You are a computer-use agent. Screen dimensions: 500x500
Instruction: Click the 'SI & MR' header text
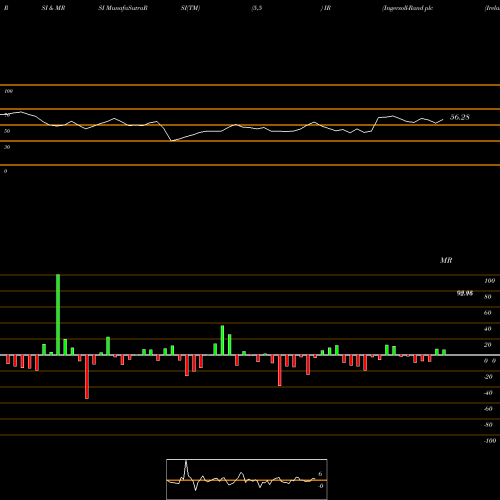(x=53, y=8)
